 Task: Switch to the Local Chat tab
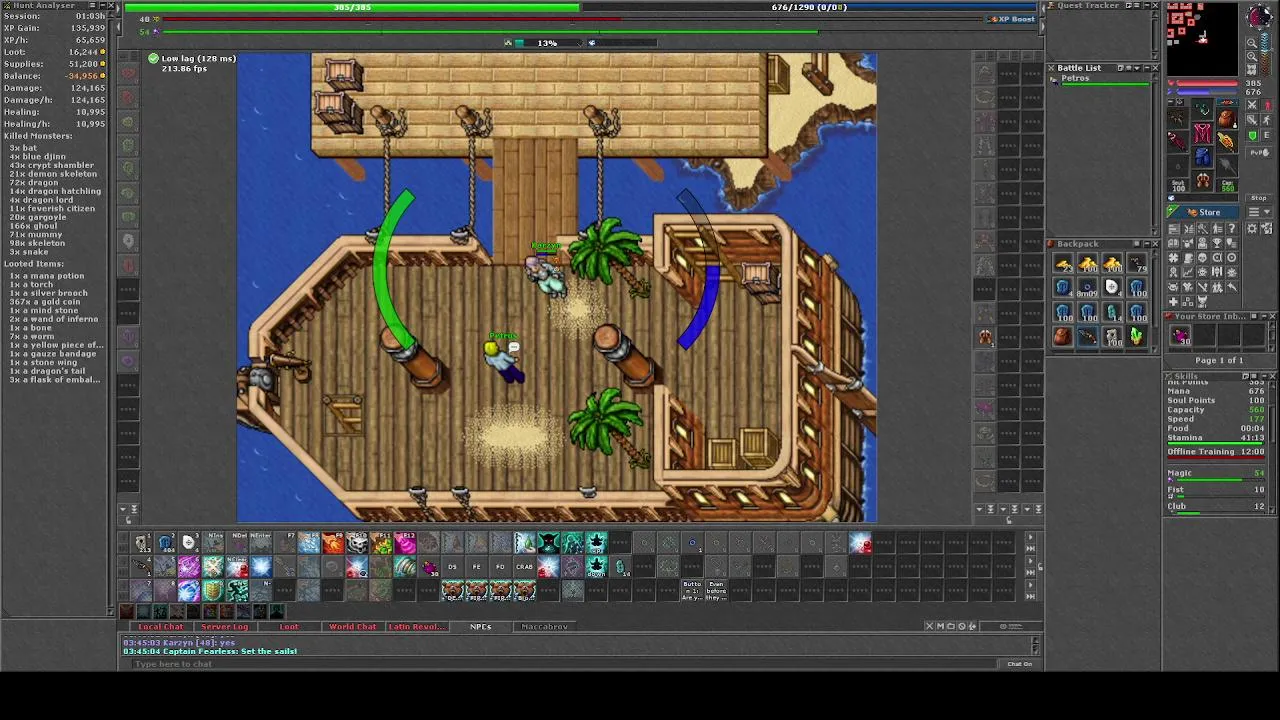pos(161,627)
